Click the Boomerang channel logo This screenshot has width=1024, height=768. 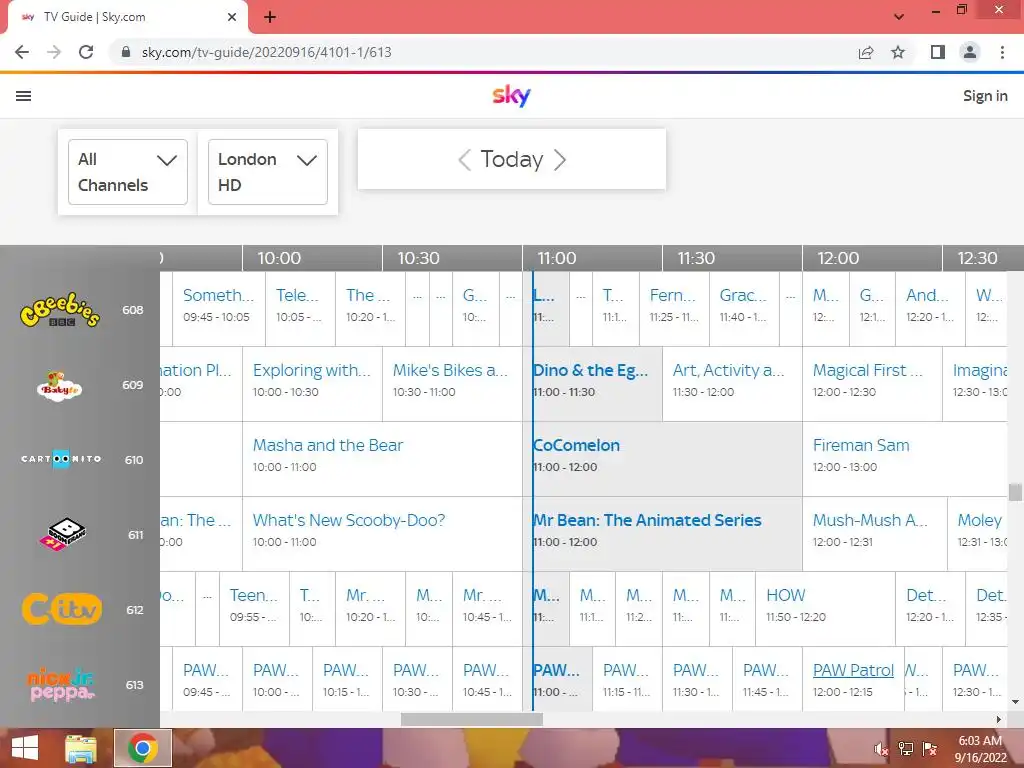(x=62, y=534)
